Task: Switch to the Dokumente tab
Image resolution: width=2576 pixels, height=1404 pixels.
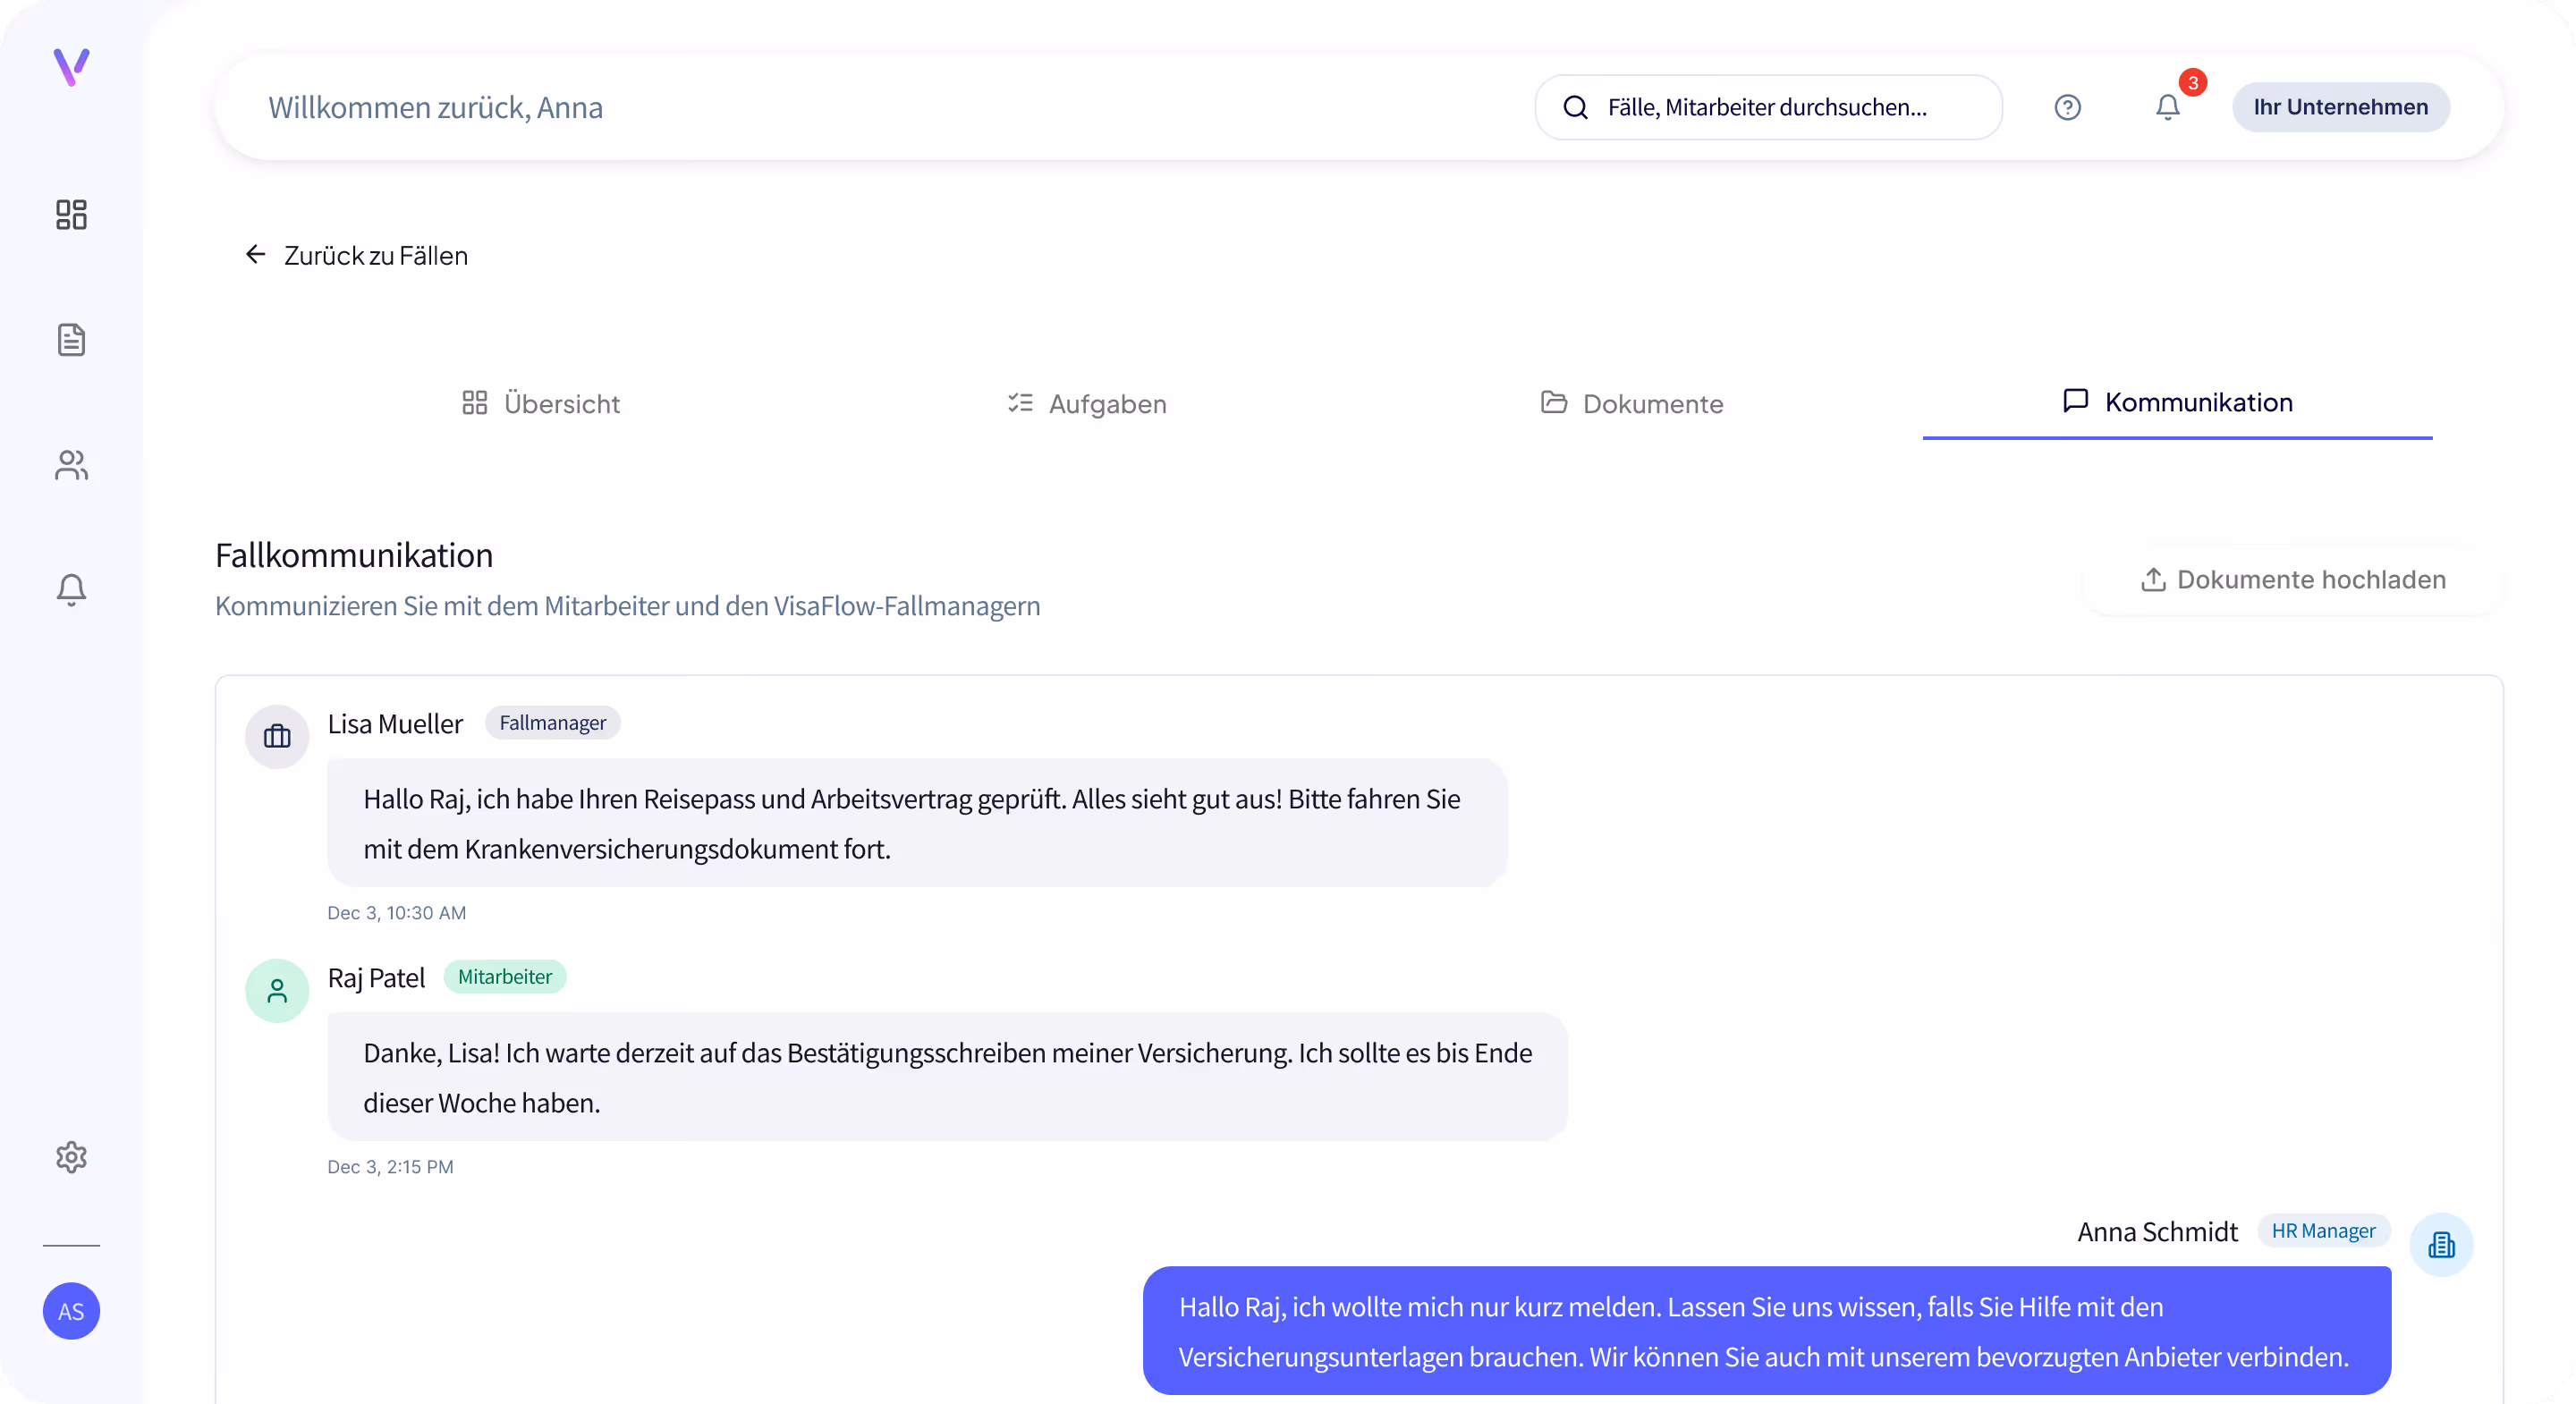Action: pyautogui.click(x=1631, y=404)
